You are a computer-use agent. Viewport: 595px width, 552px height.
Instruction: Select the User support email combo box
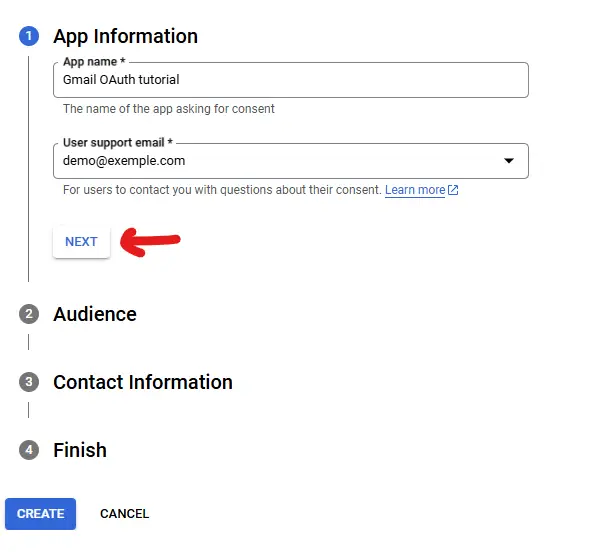291,161
